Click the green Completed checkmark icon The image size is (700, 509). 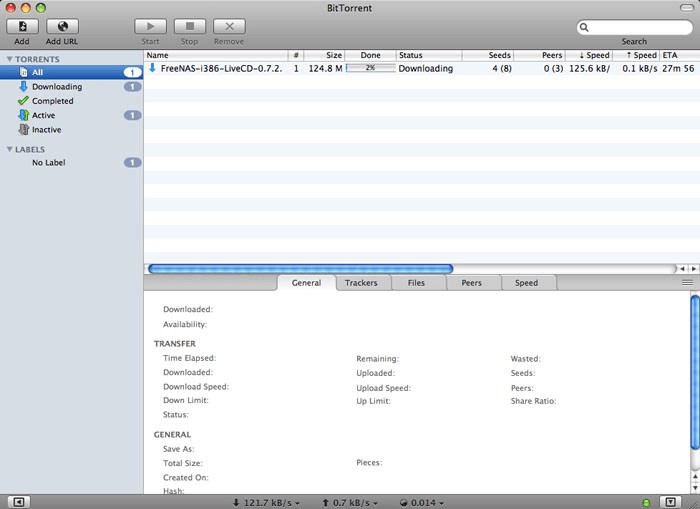pos(23,100)
